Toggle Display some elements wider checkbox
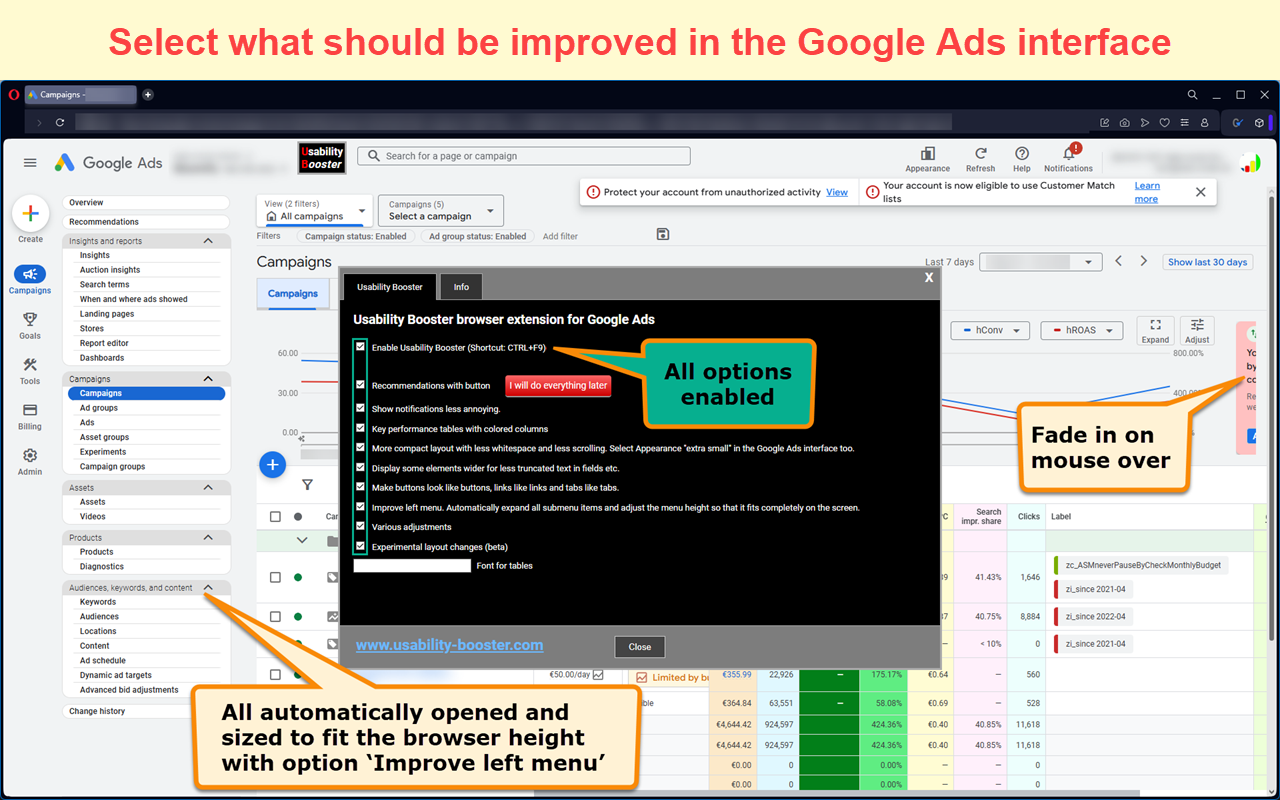The width and height of the screenshot is (1280, 800). pos(361,467)
